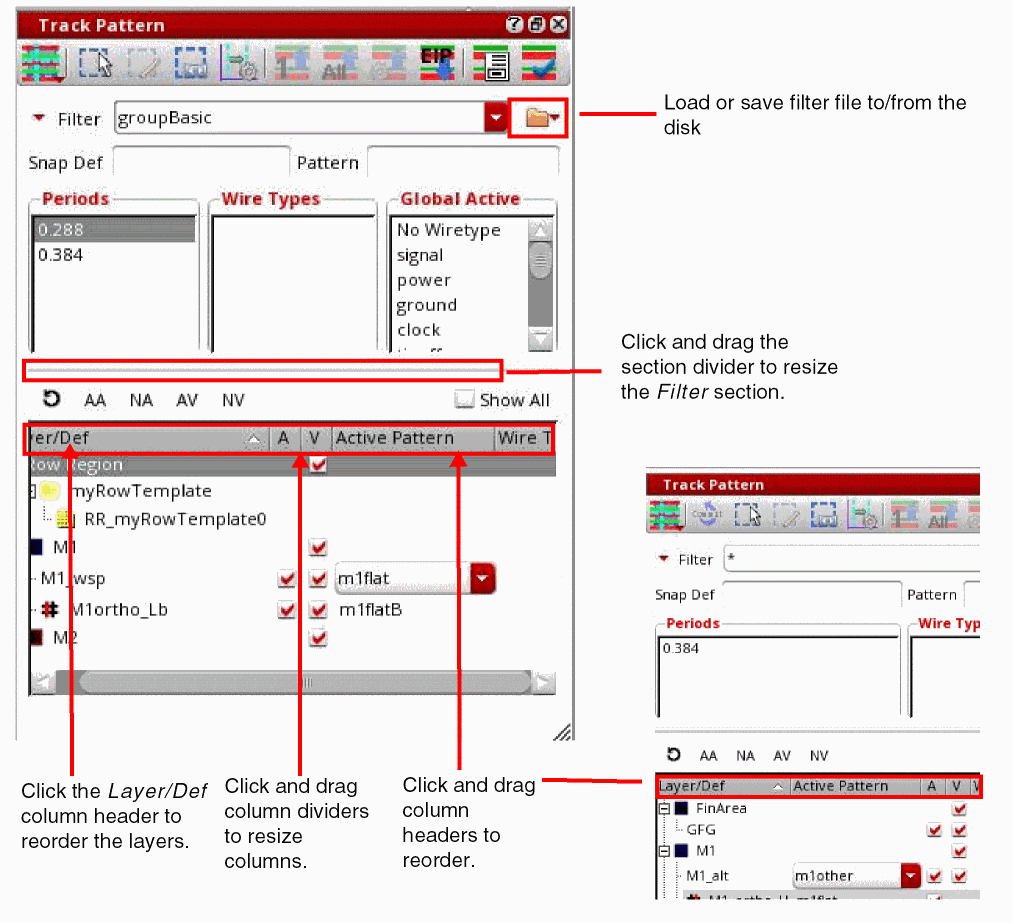Toggle the V checkbox on the M2 row
The image size is (1013, 923).
(318, 638)
